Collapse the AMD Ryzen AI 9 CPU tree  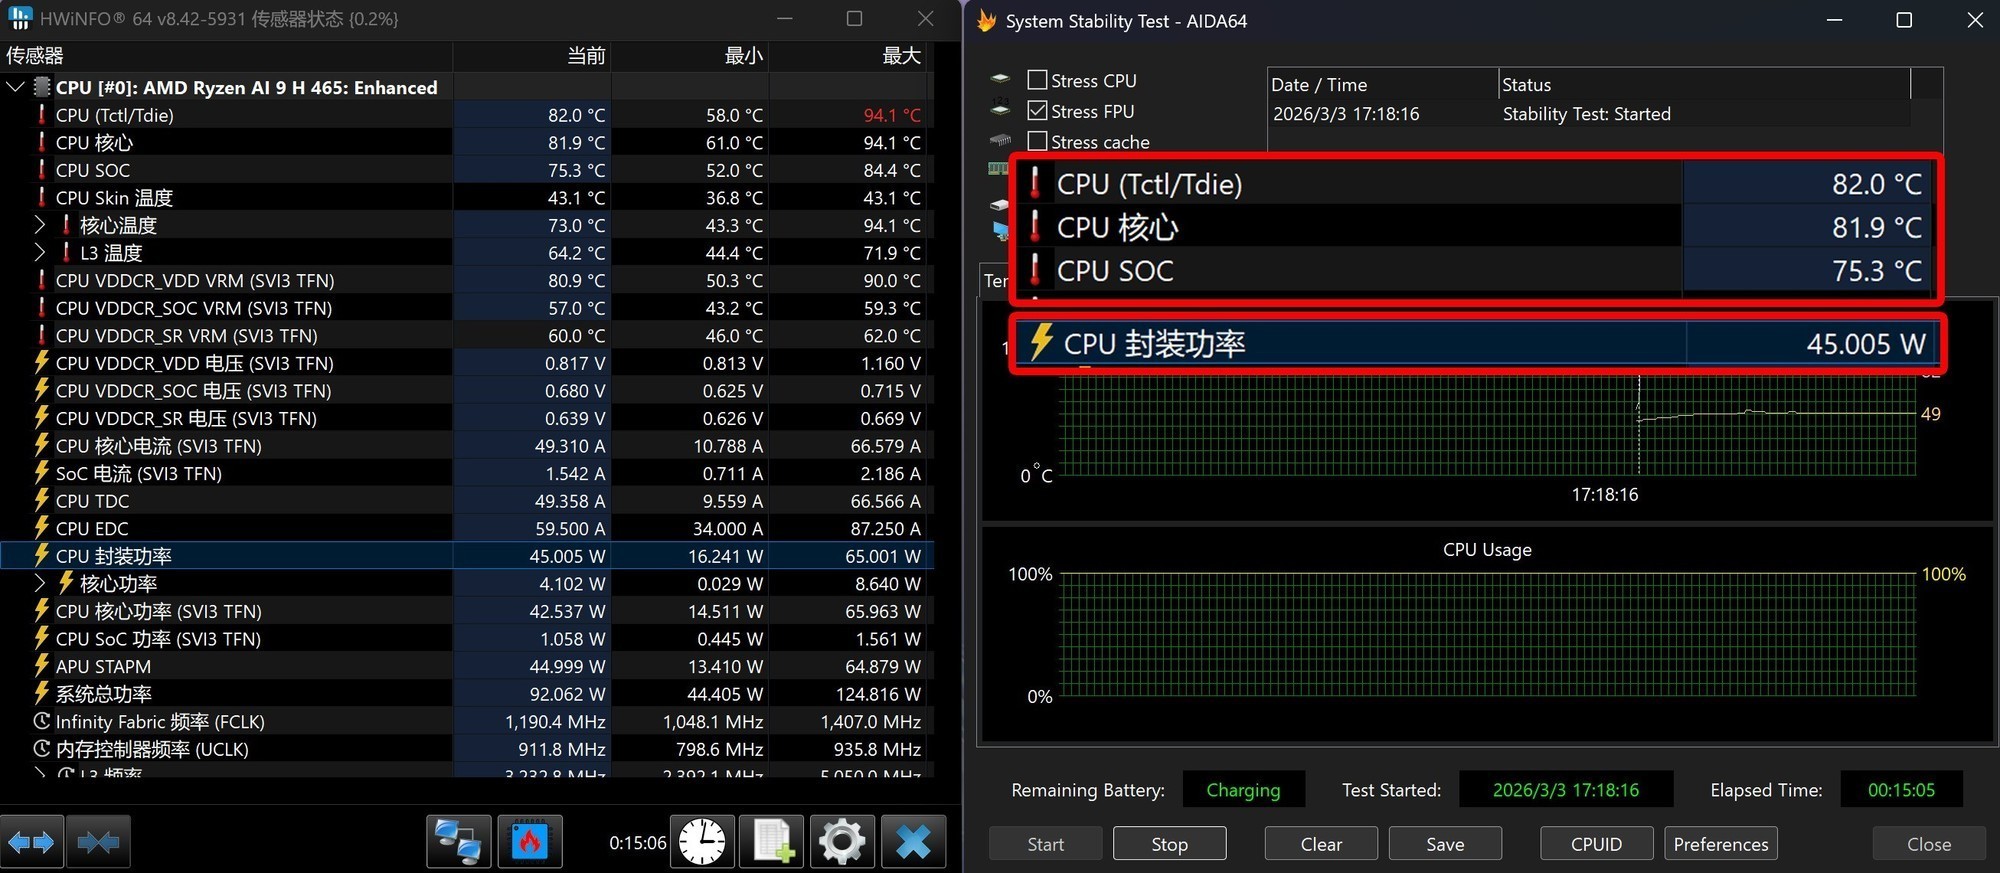tap(15, 87)
